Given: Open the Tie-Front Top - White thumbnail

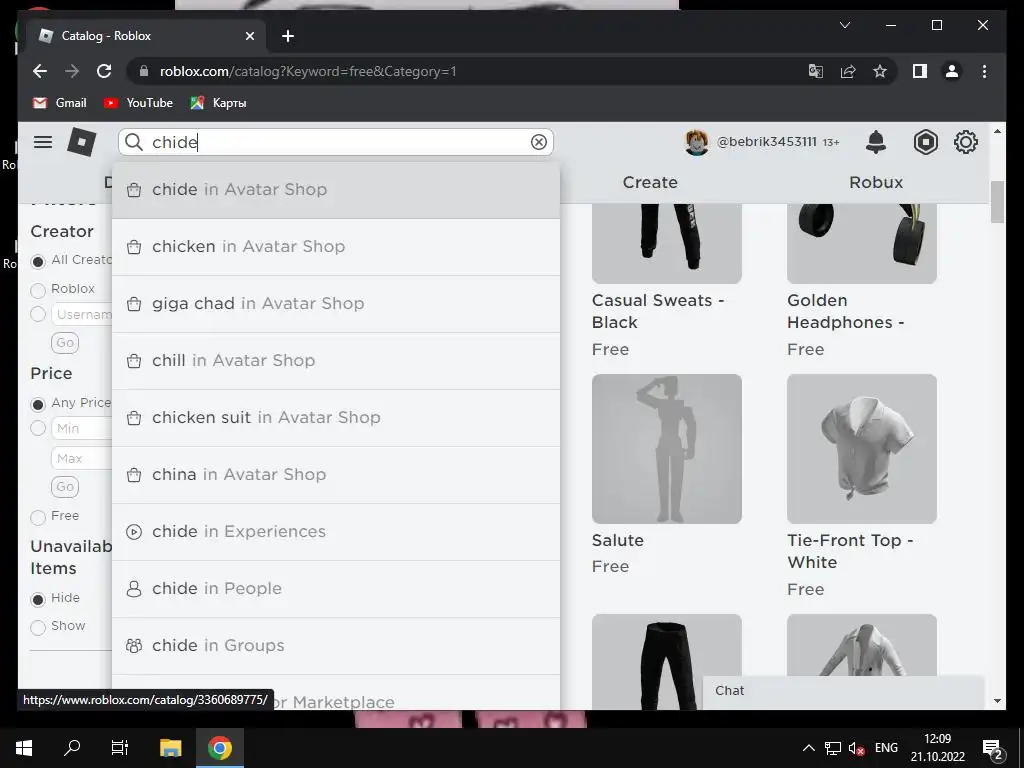Looking at the screenshot, I should click(862, 449).
